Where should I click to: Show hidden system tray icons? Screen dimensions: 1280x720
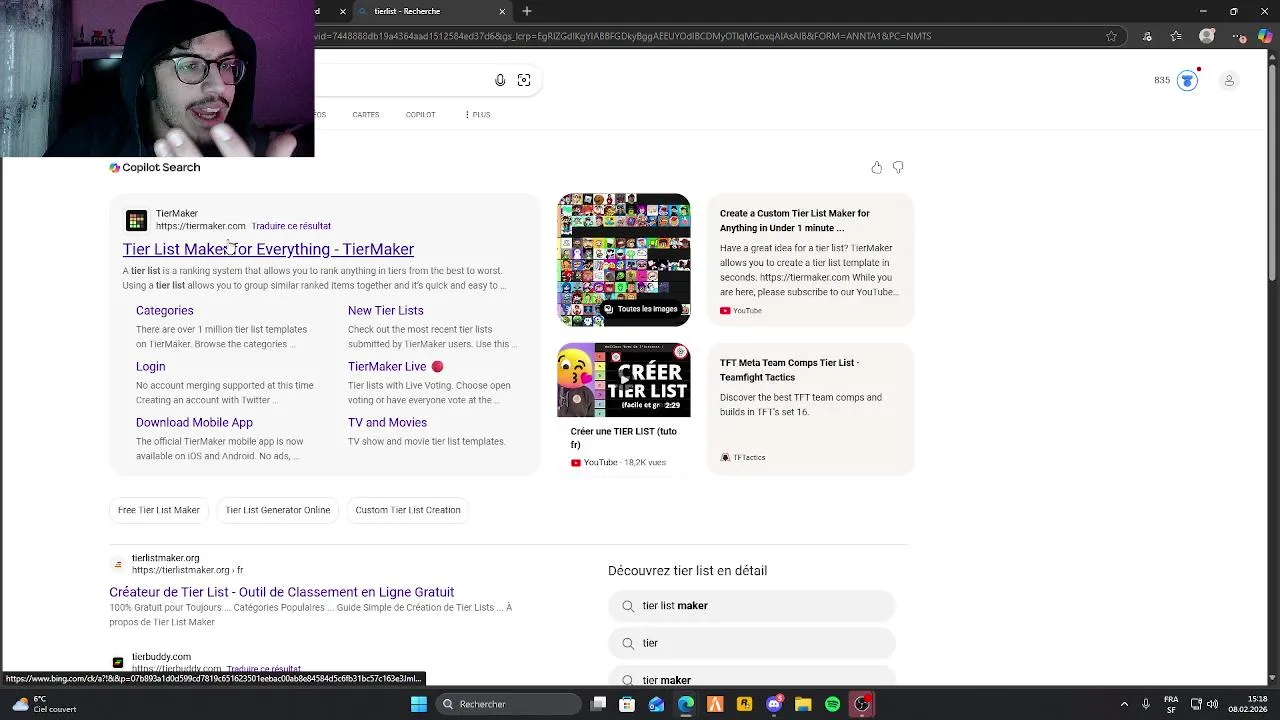coord(1124,704)
